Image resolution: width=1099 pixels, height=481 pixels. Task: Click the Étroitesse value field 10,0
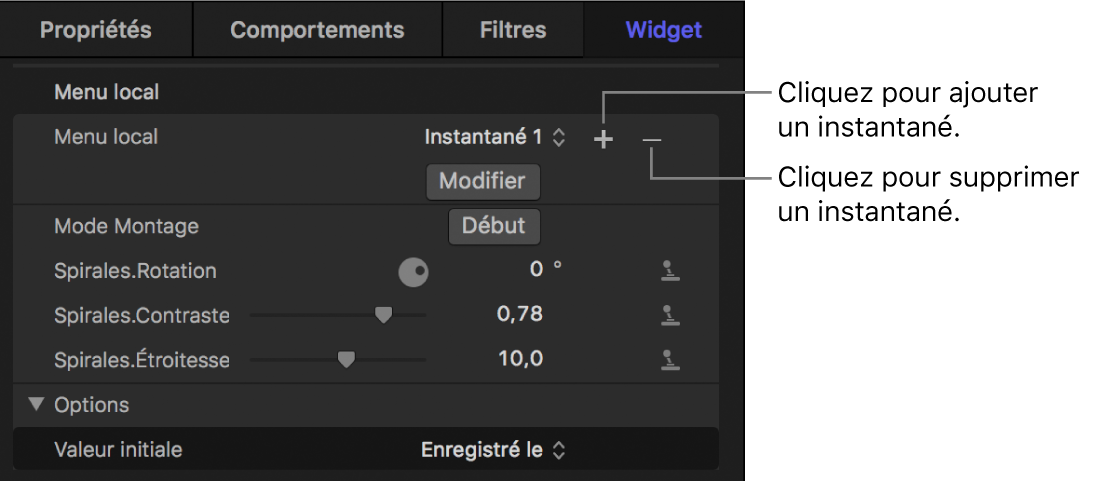coord(520,358)
